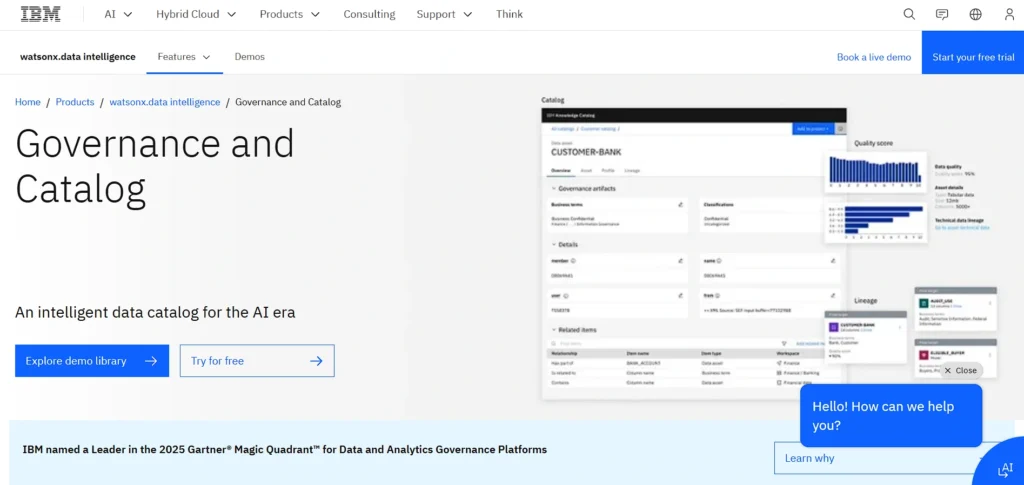The width and height of the screenshot is (1024, 485).
Task: Open the Consulting menu item
Action: pos(369,14)
